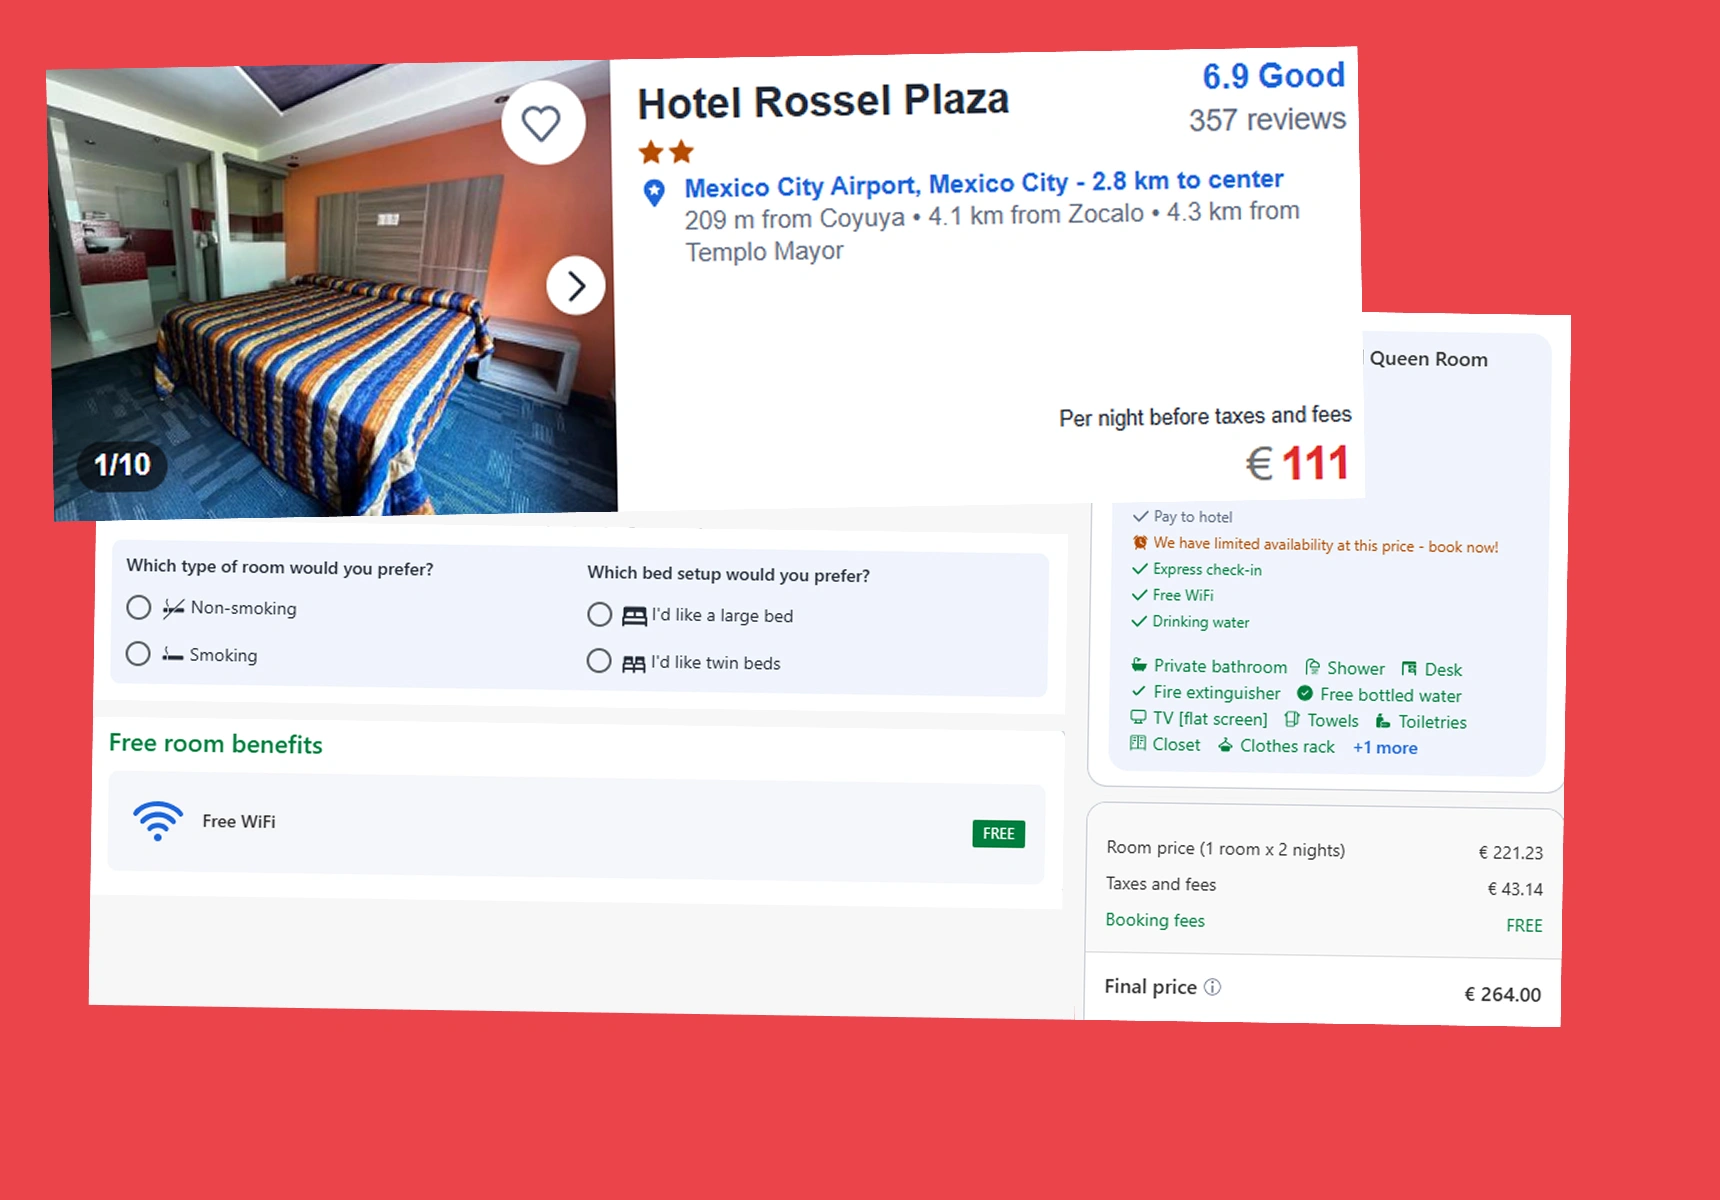Open the 357 reviews link
The height and width of the screenshot is (1200, 1720).
(1267, 120)
